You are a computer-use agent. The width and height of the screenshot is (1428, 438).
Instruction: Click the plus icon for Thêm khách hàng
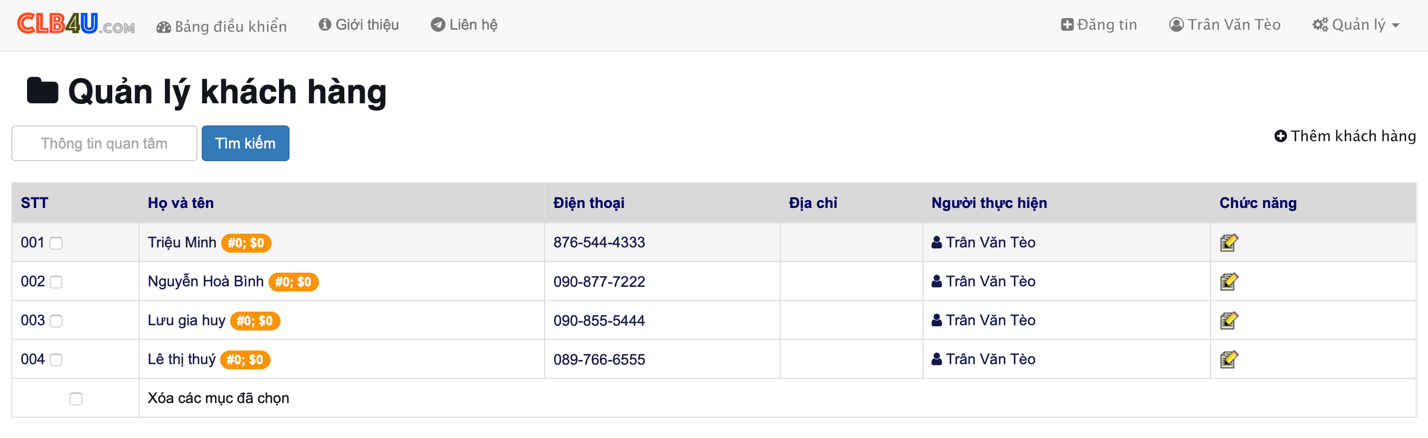click(x=1280, y=136)
